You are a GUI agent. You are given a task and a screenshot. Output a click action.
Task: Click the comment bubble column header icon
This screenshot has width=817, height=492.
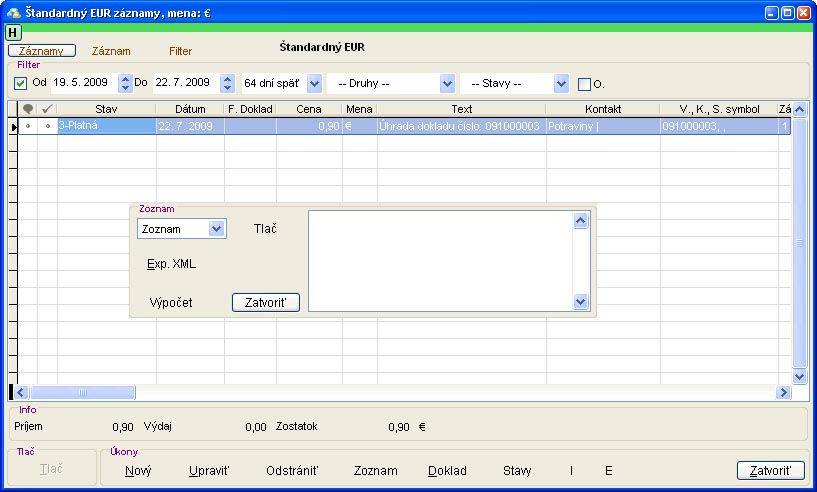coord(28,108)
